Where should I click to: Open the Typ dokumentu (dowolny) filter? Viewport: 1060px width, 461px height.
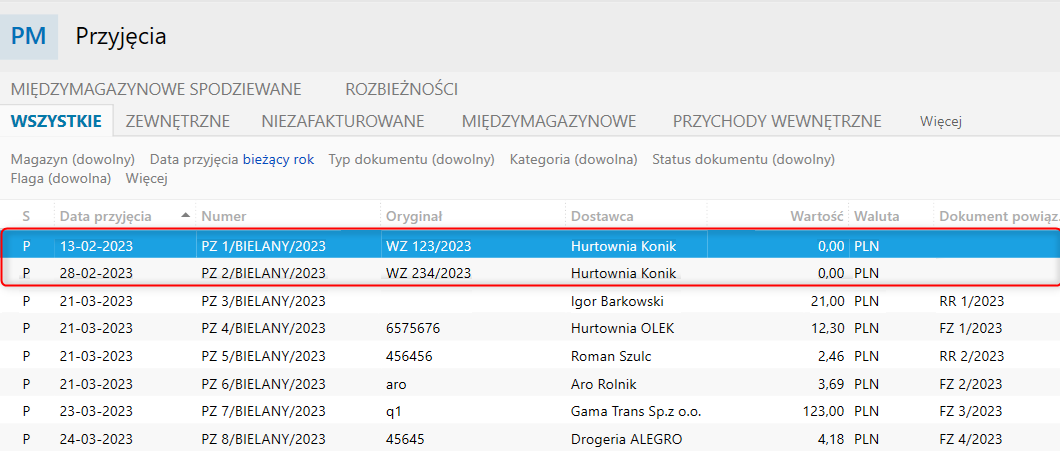click(412, 160)
